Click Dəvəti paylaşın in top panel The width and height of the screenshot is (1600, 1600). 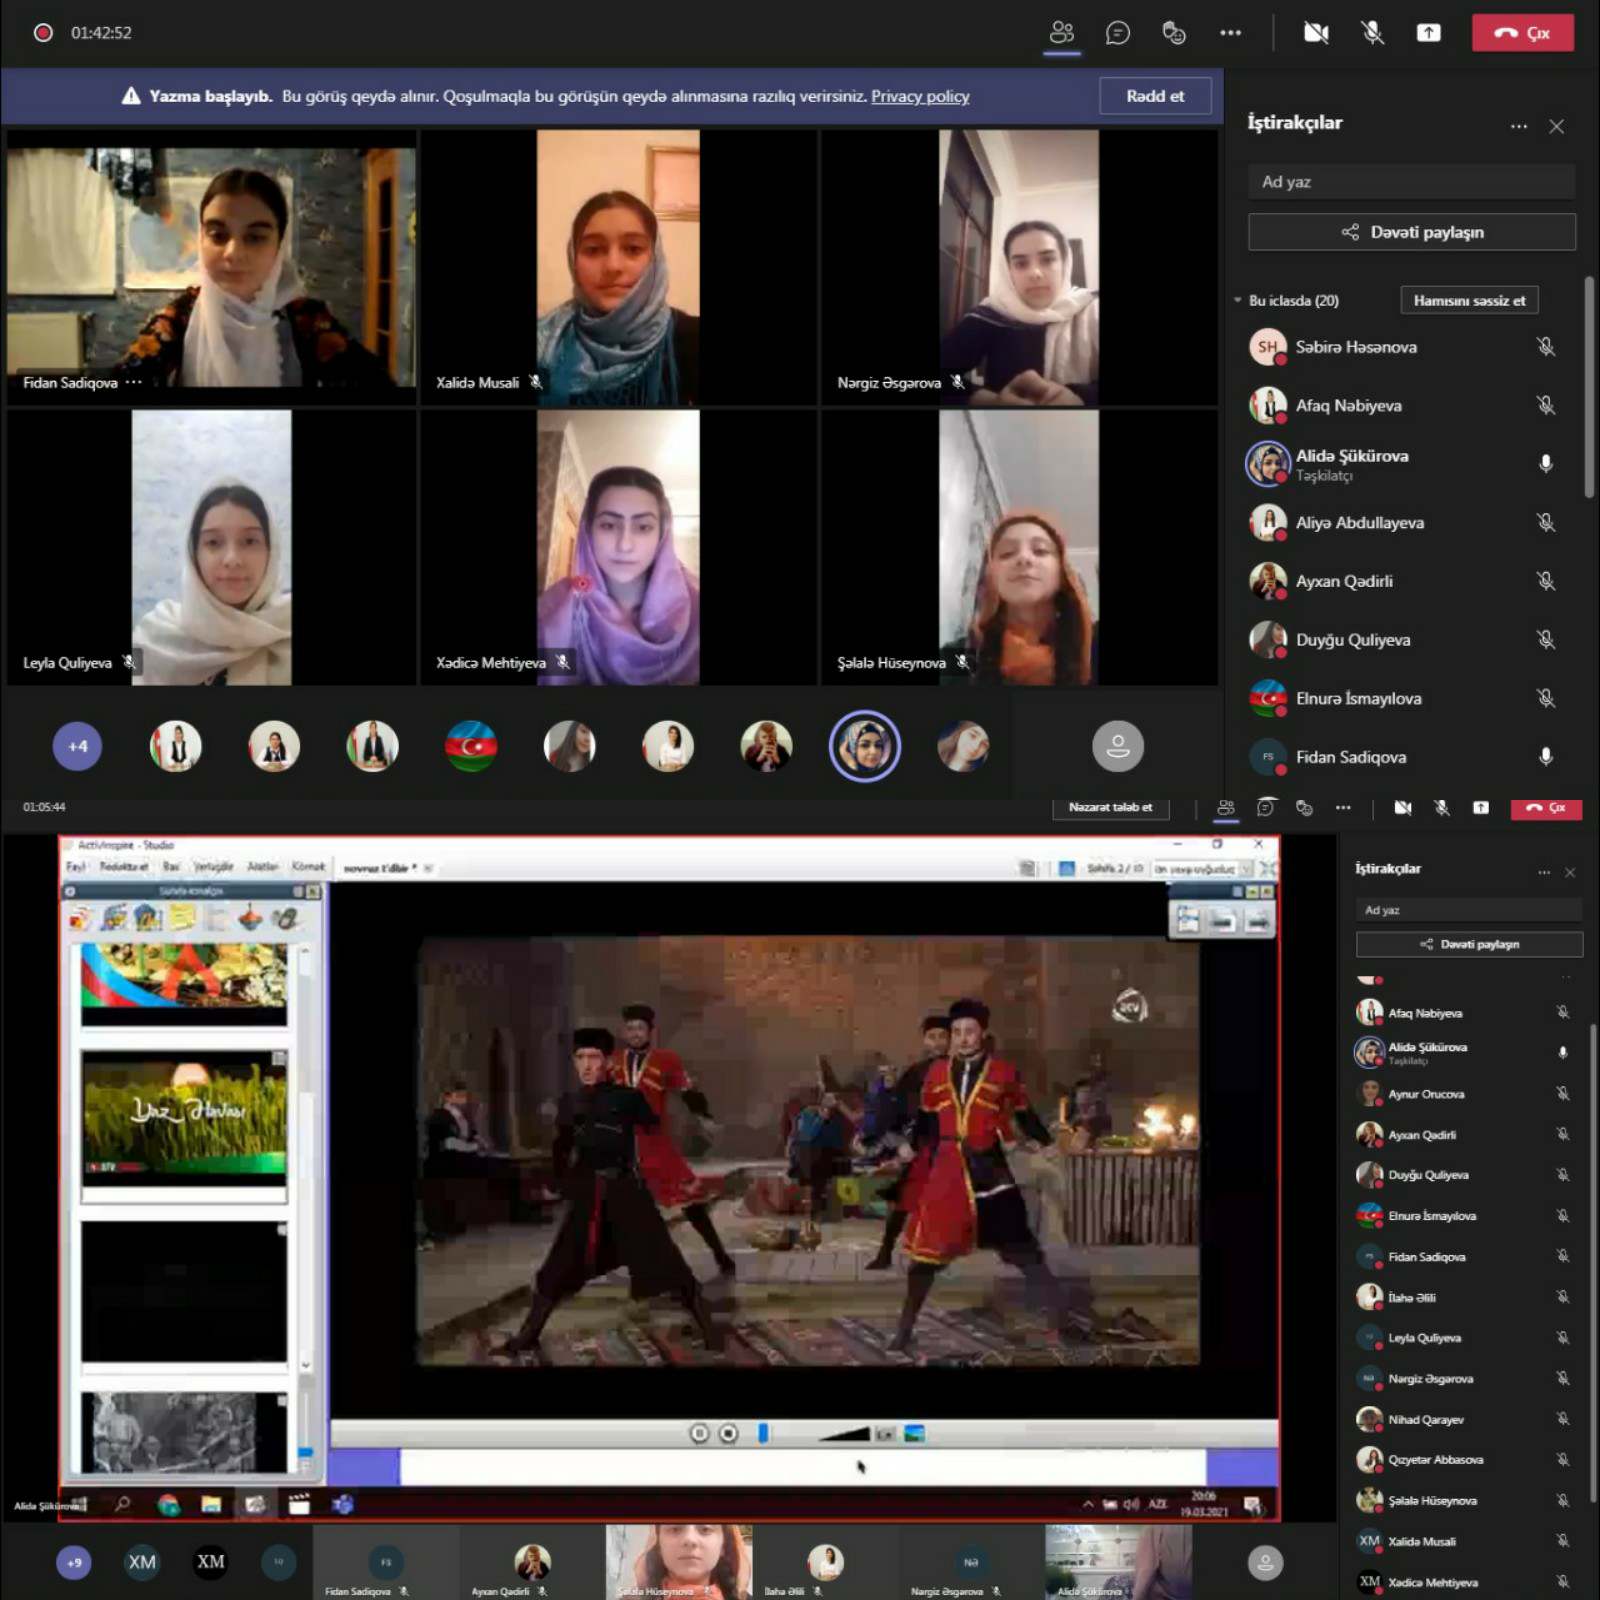(x=1411, y=232)
